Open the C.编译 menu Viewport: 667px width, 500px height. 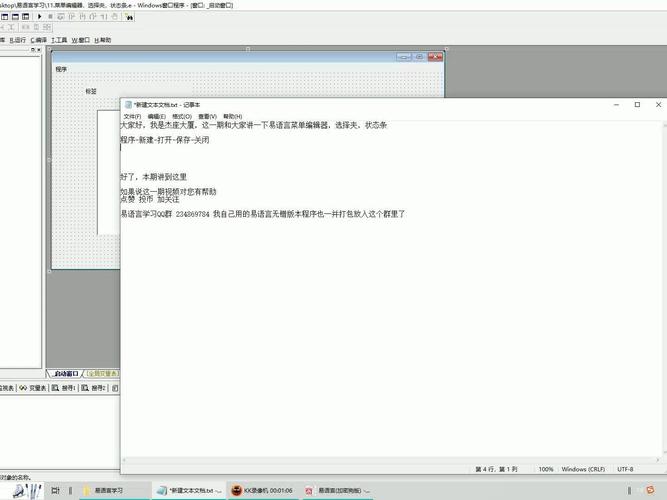(x=38, y=40)
